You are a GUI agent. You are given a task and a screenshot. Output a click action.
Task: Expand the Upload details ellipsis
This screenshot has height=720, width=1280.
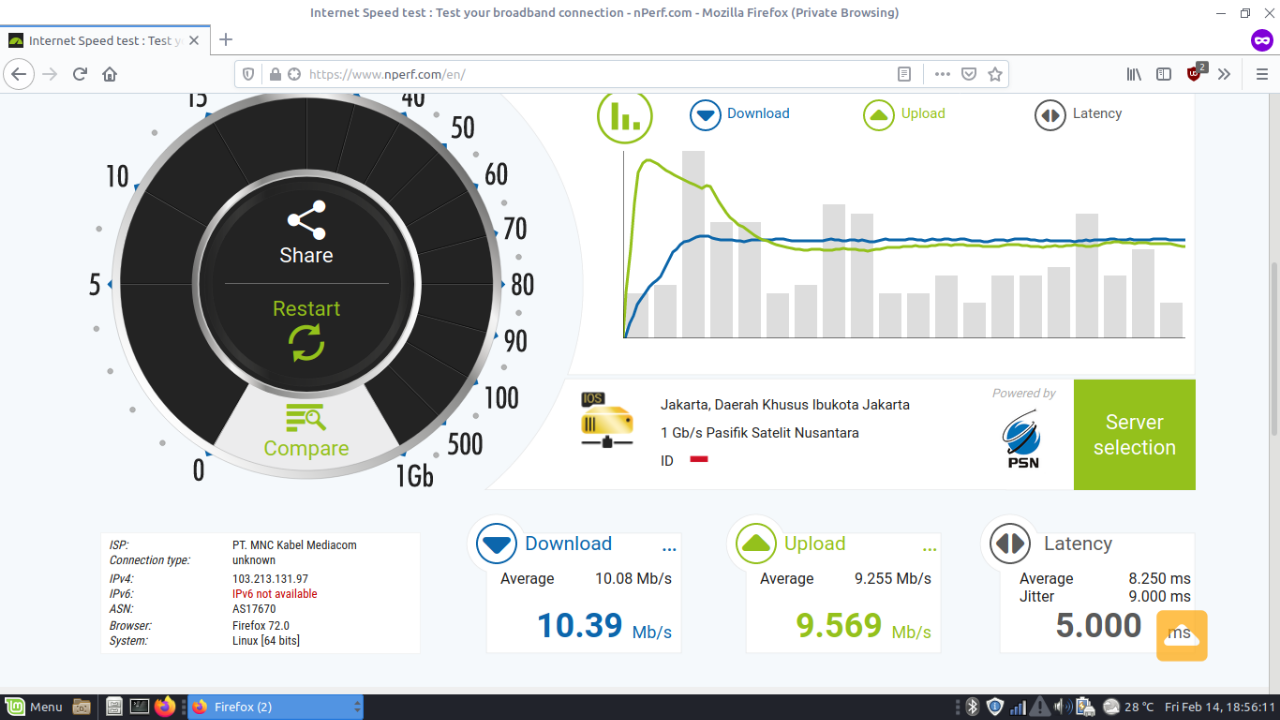(929, 549)
